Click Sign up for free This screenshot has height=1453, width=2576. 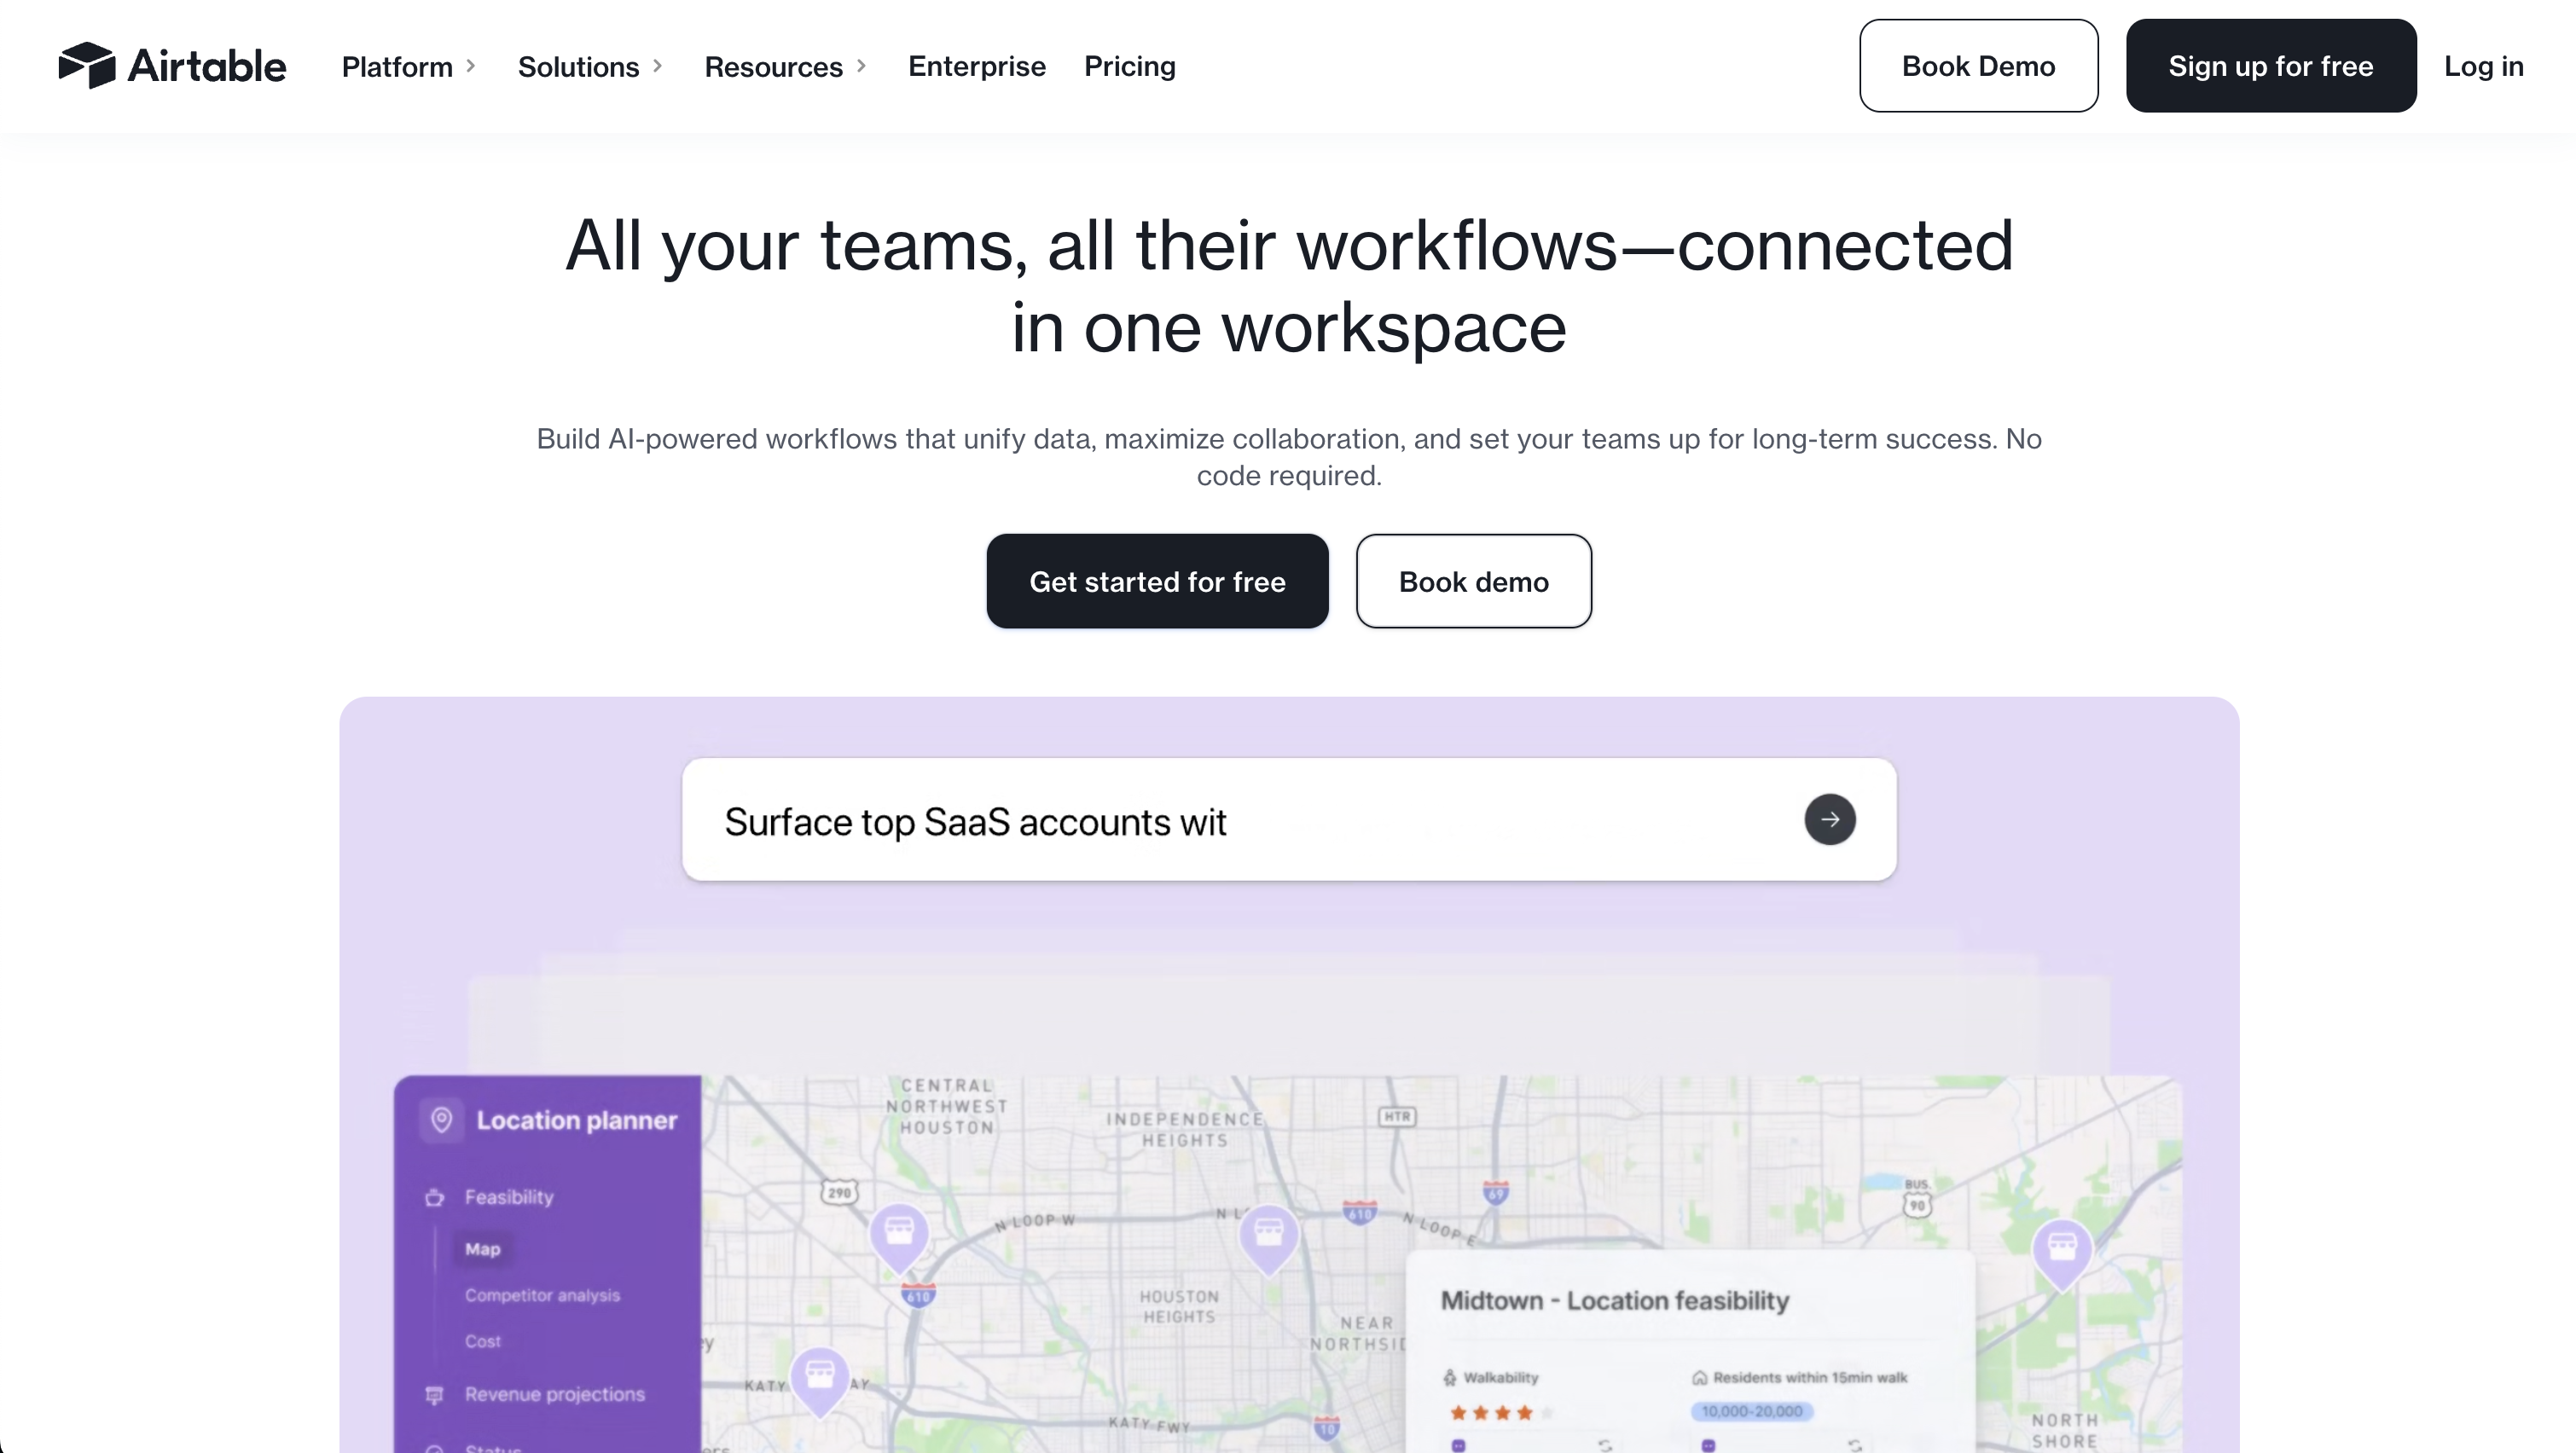[2270, 66]
